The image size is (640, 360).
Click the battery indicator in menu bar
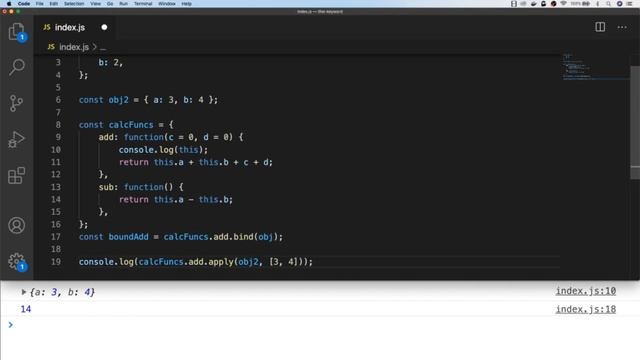(586, 4)
